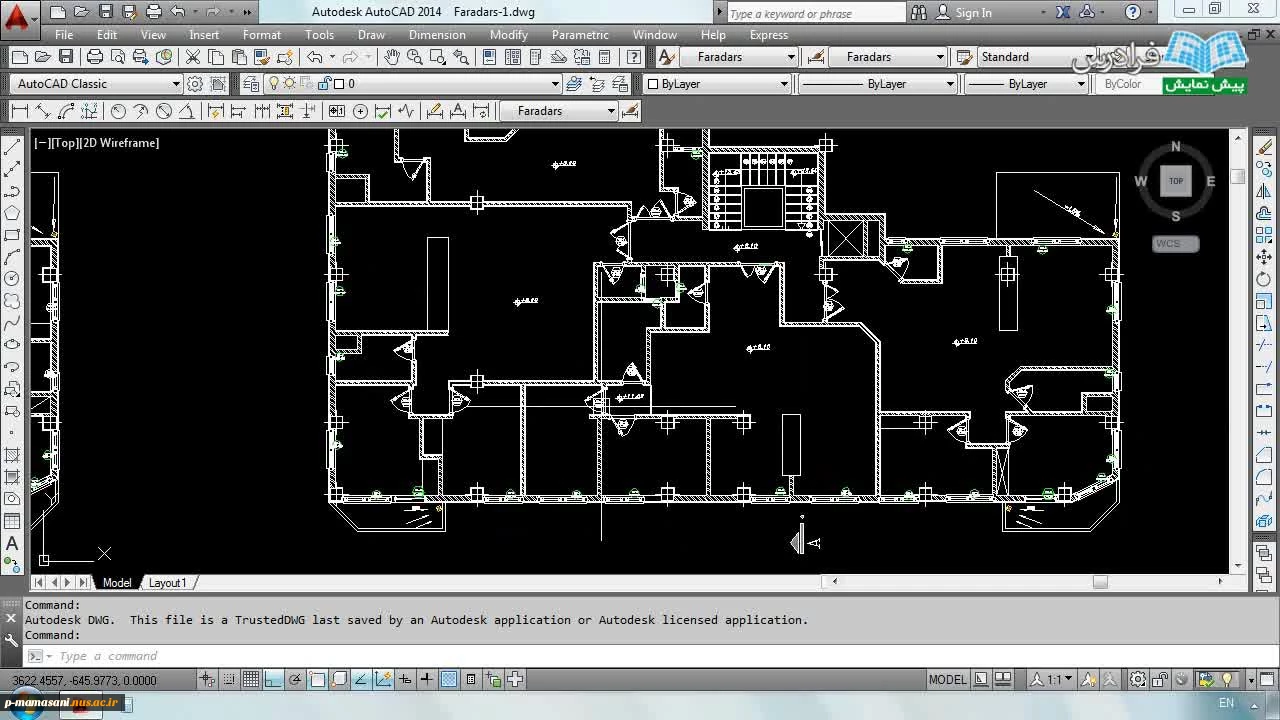Click the coordinates readout in status bar
Image resolution: width=1280 pixels, height=720 pixels.
pos(84,680)
